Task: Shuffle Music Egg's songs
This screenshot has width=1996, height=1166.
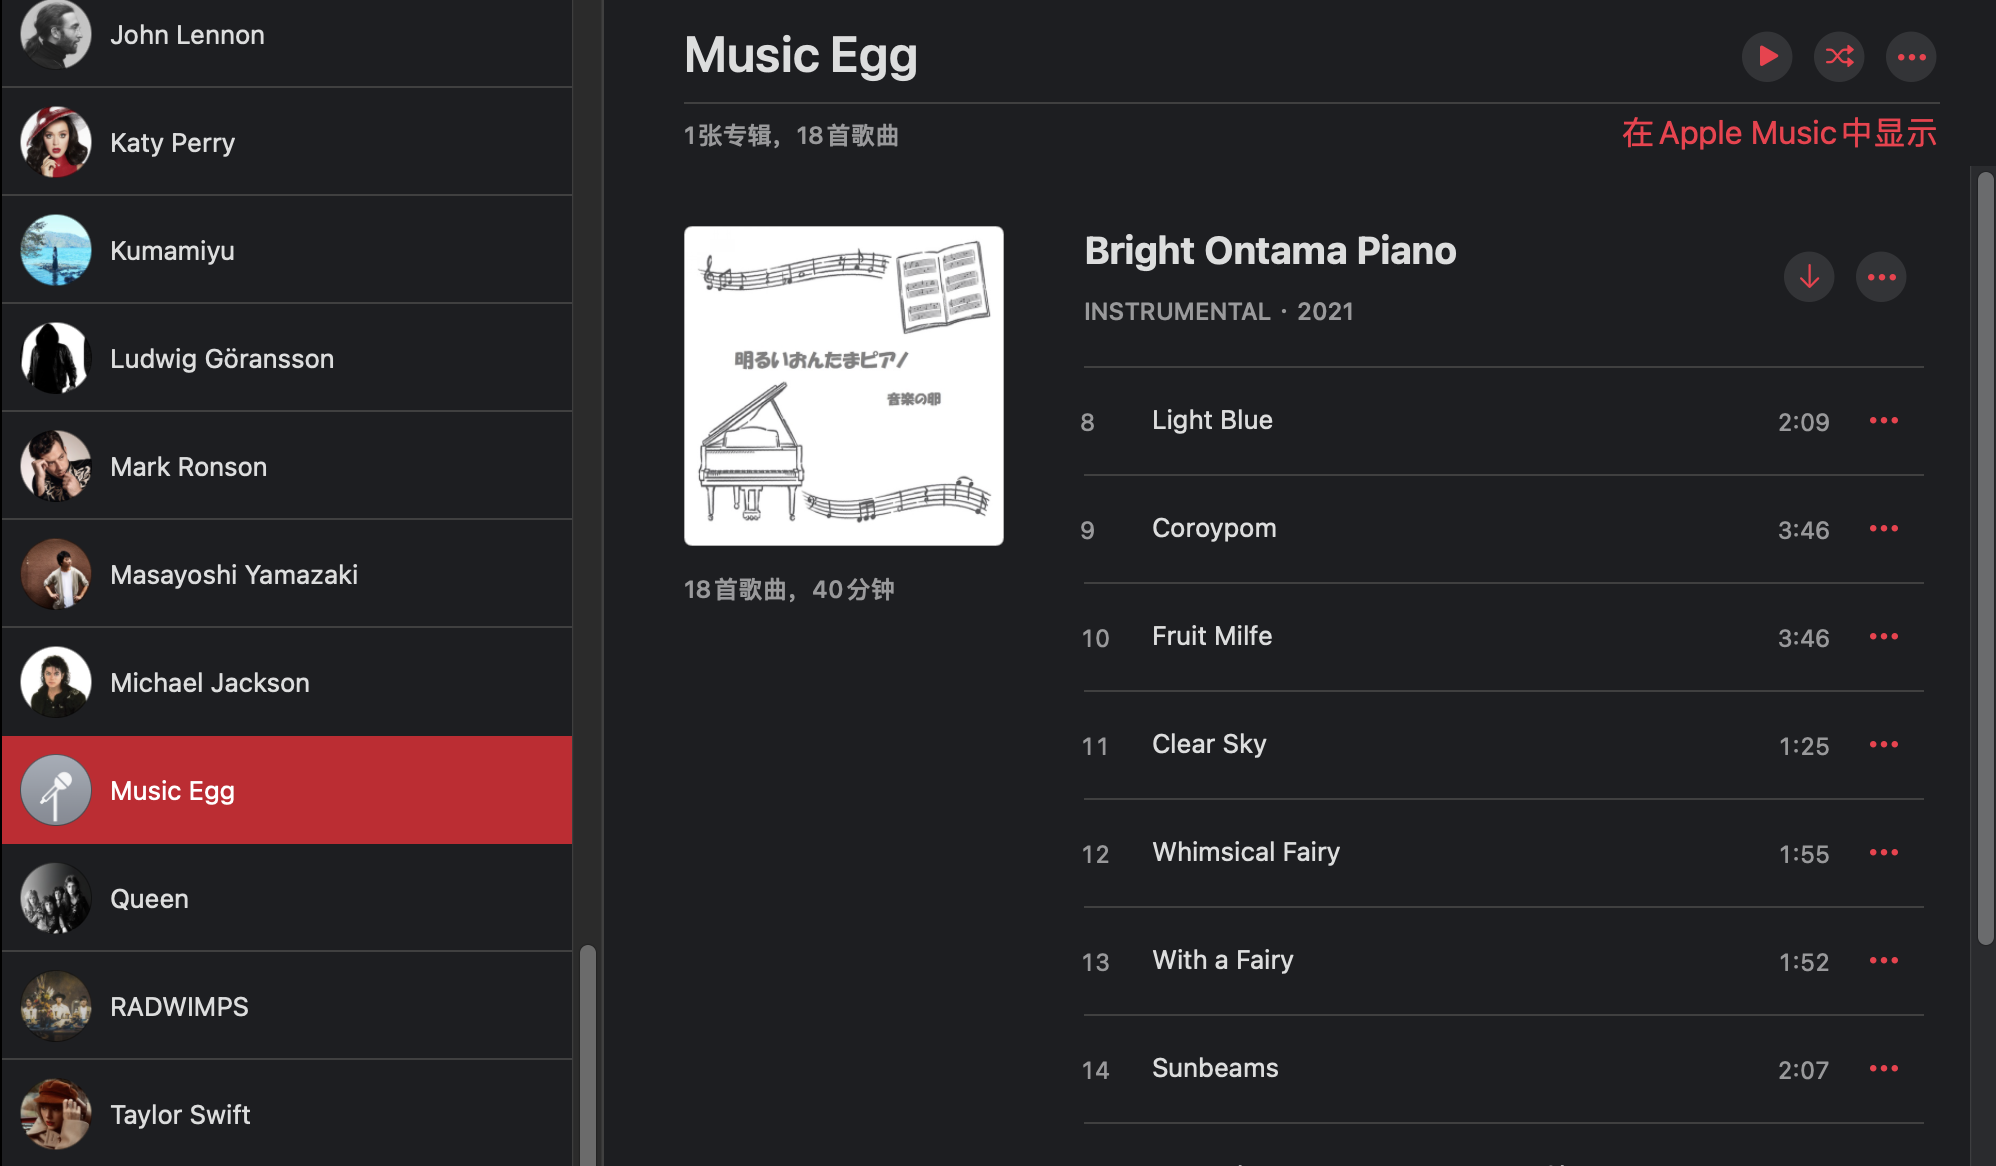Action: click(x=1839, y=56)
